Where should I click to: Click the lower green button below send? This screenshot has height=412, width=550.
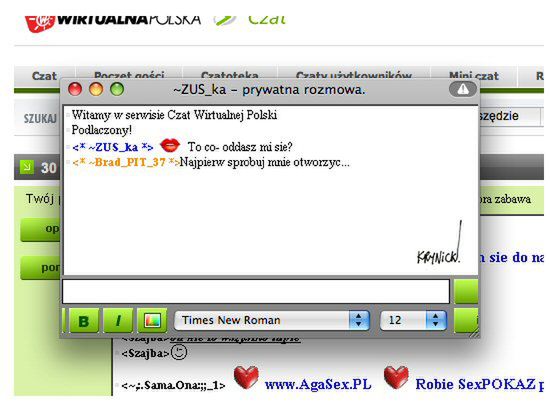467,320
